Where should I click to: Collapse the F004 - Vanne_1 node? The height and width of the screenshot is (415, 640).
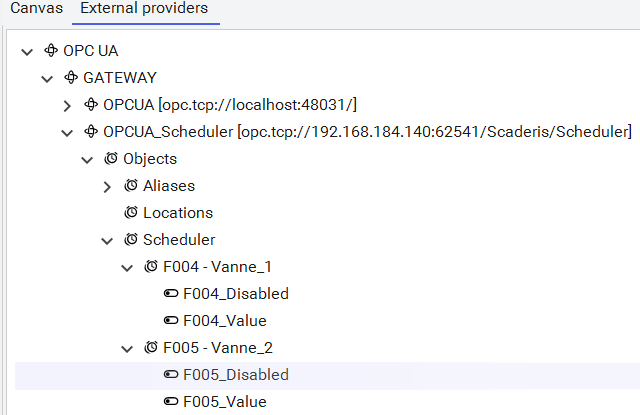[x=127, y=267]
